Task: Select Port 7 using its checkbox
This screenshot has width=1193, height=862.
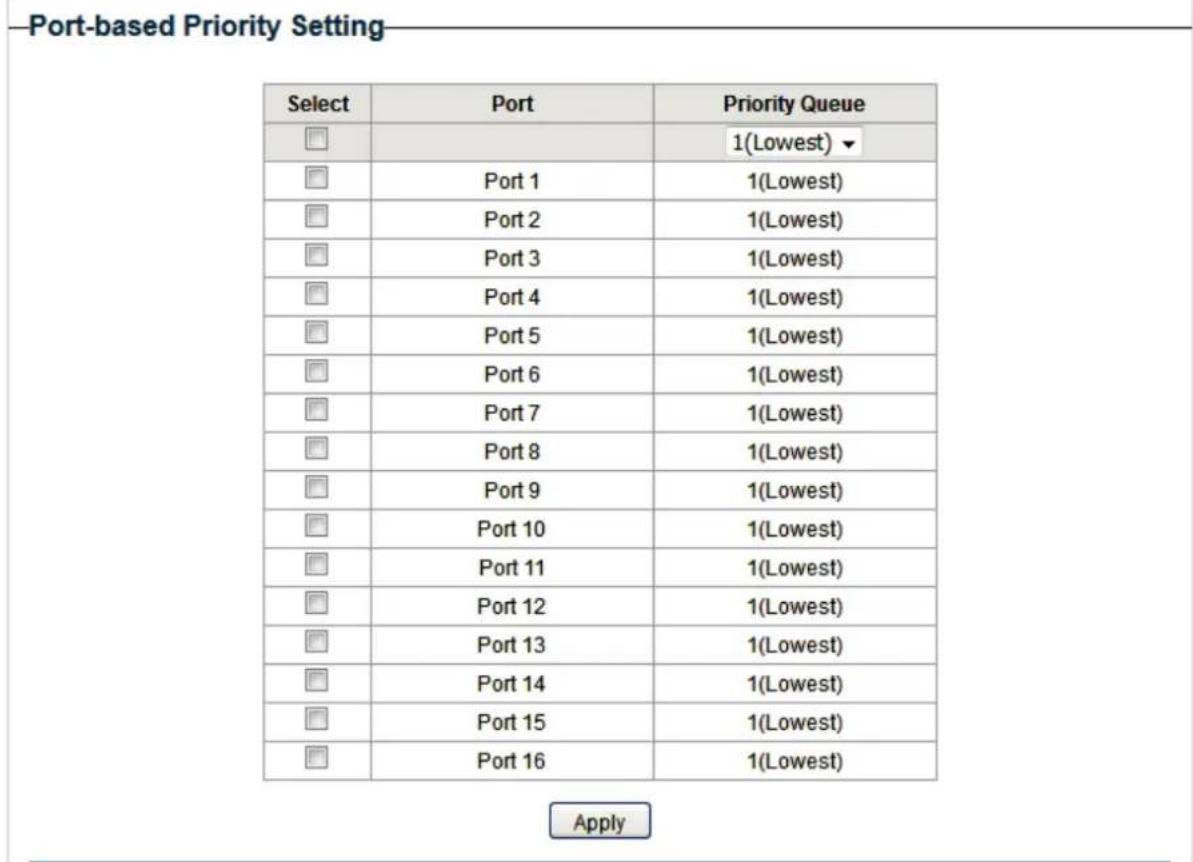Action: coord(317,409)
